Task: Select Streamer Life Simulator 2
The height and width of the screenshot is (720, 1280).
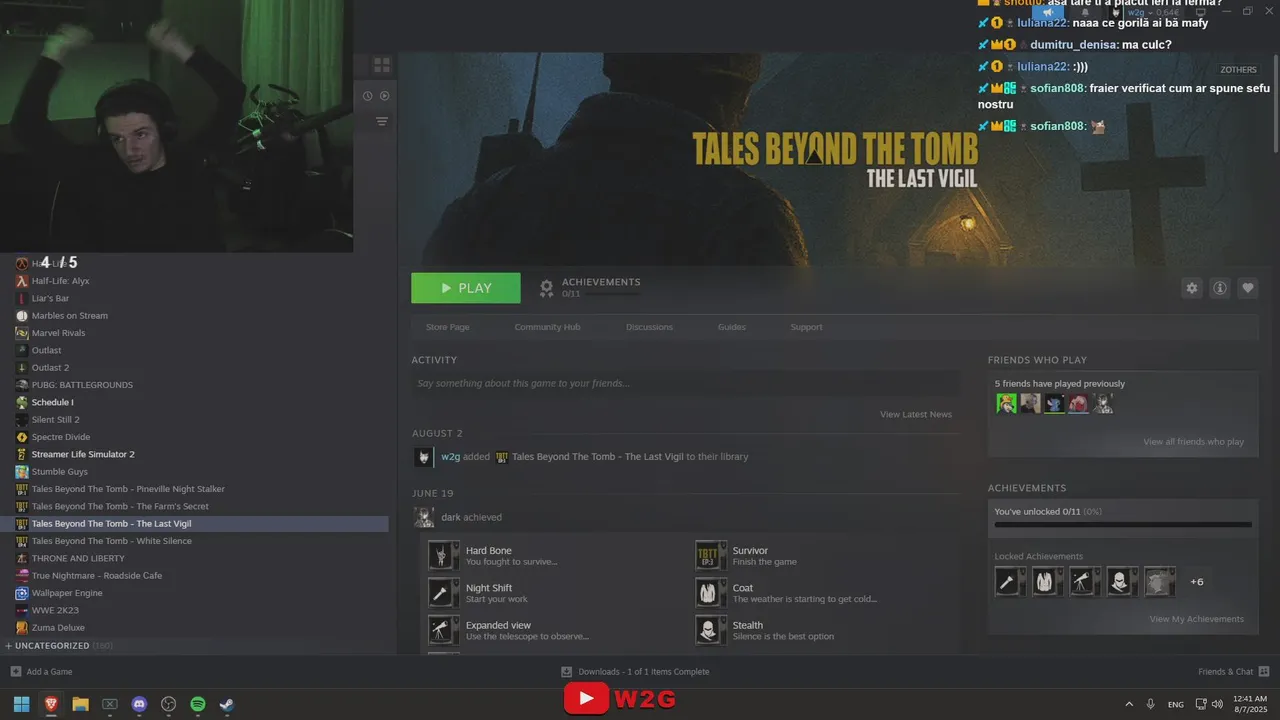Action: (83, 454)
